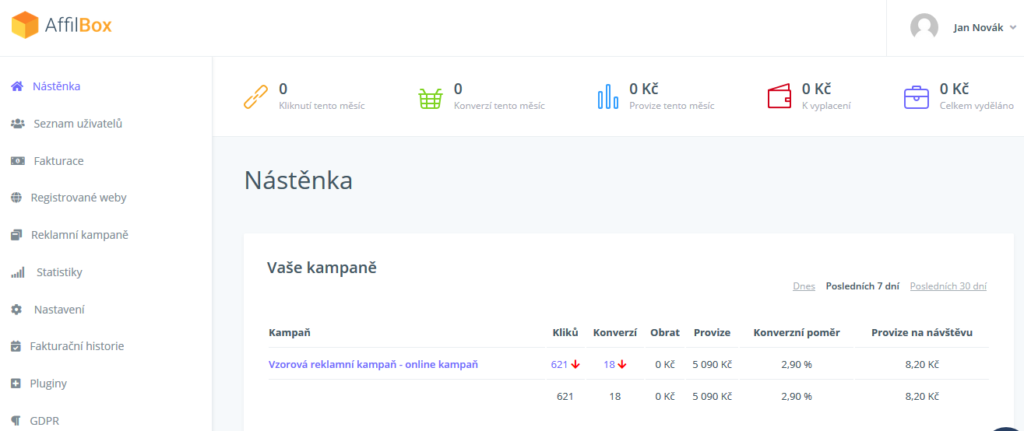Click the Celkem vyděláno label
This screenshot has width=1024, height=431.
[977, 106]
